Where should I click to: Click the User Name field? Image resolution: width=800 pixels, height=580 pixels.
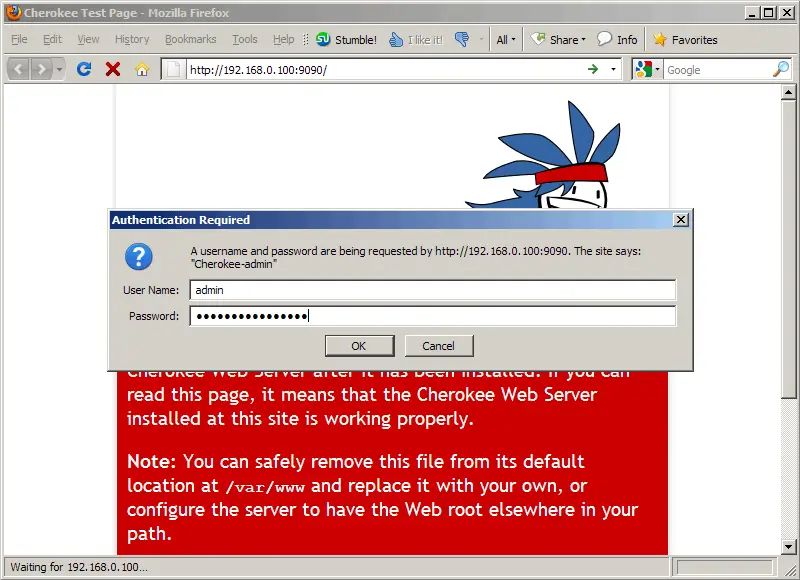tap(433, 290)
